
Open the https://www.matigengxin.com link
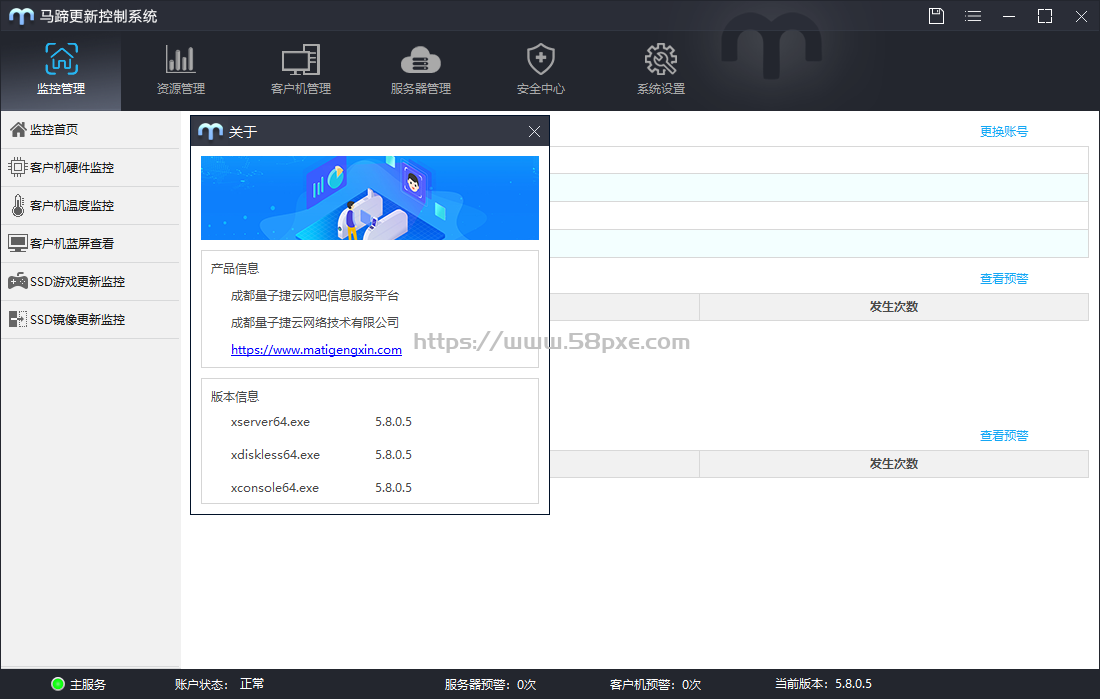pos(316,350)
